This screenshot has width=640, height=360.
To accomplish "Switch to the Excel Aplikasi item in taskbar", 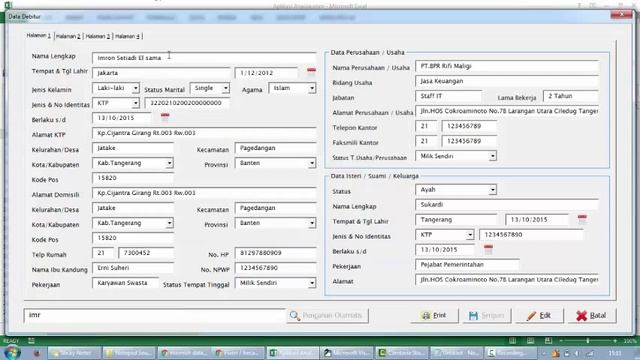I will 293,353.
